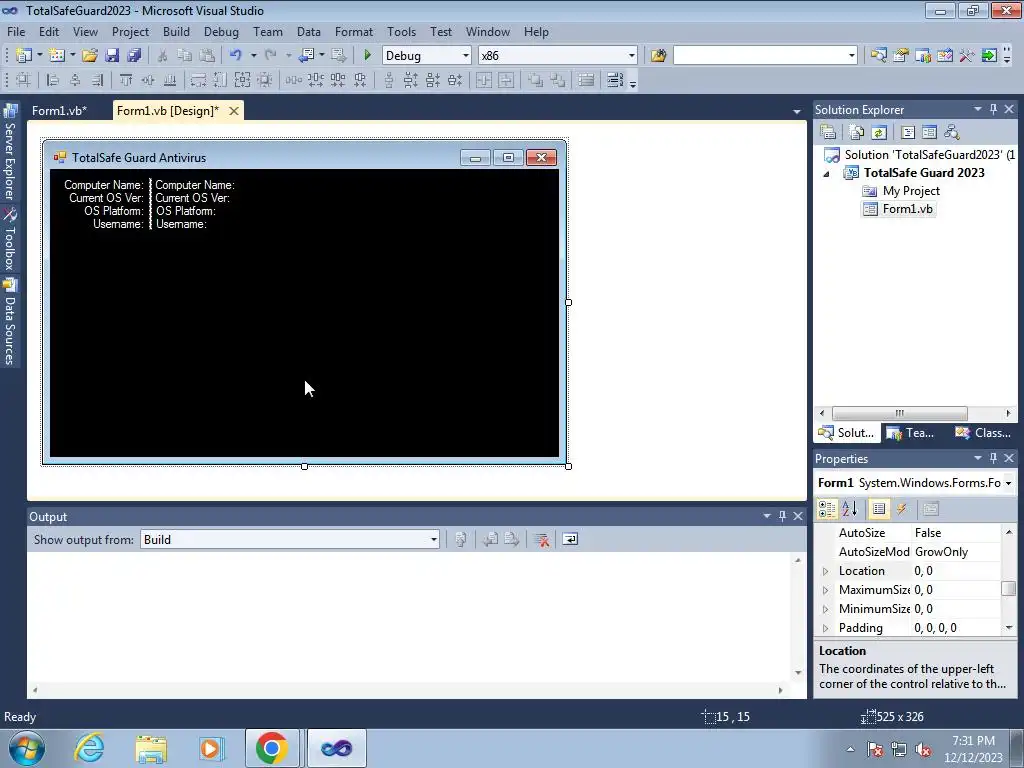Toggle Alphabetical sort in Properties panel

pos(850,509)
